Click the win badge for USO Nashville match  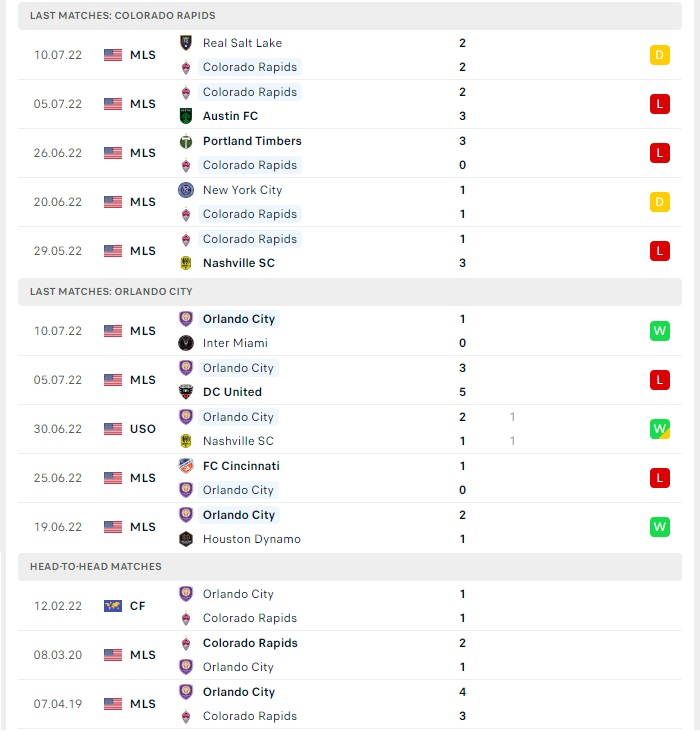tap(659, 429)
